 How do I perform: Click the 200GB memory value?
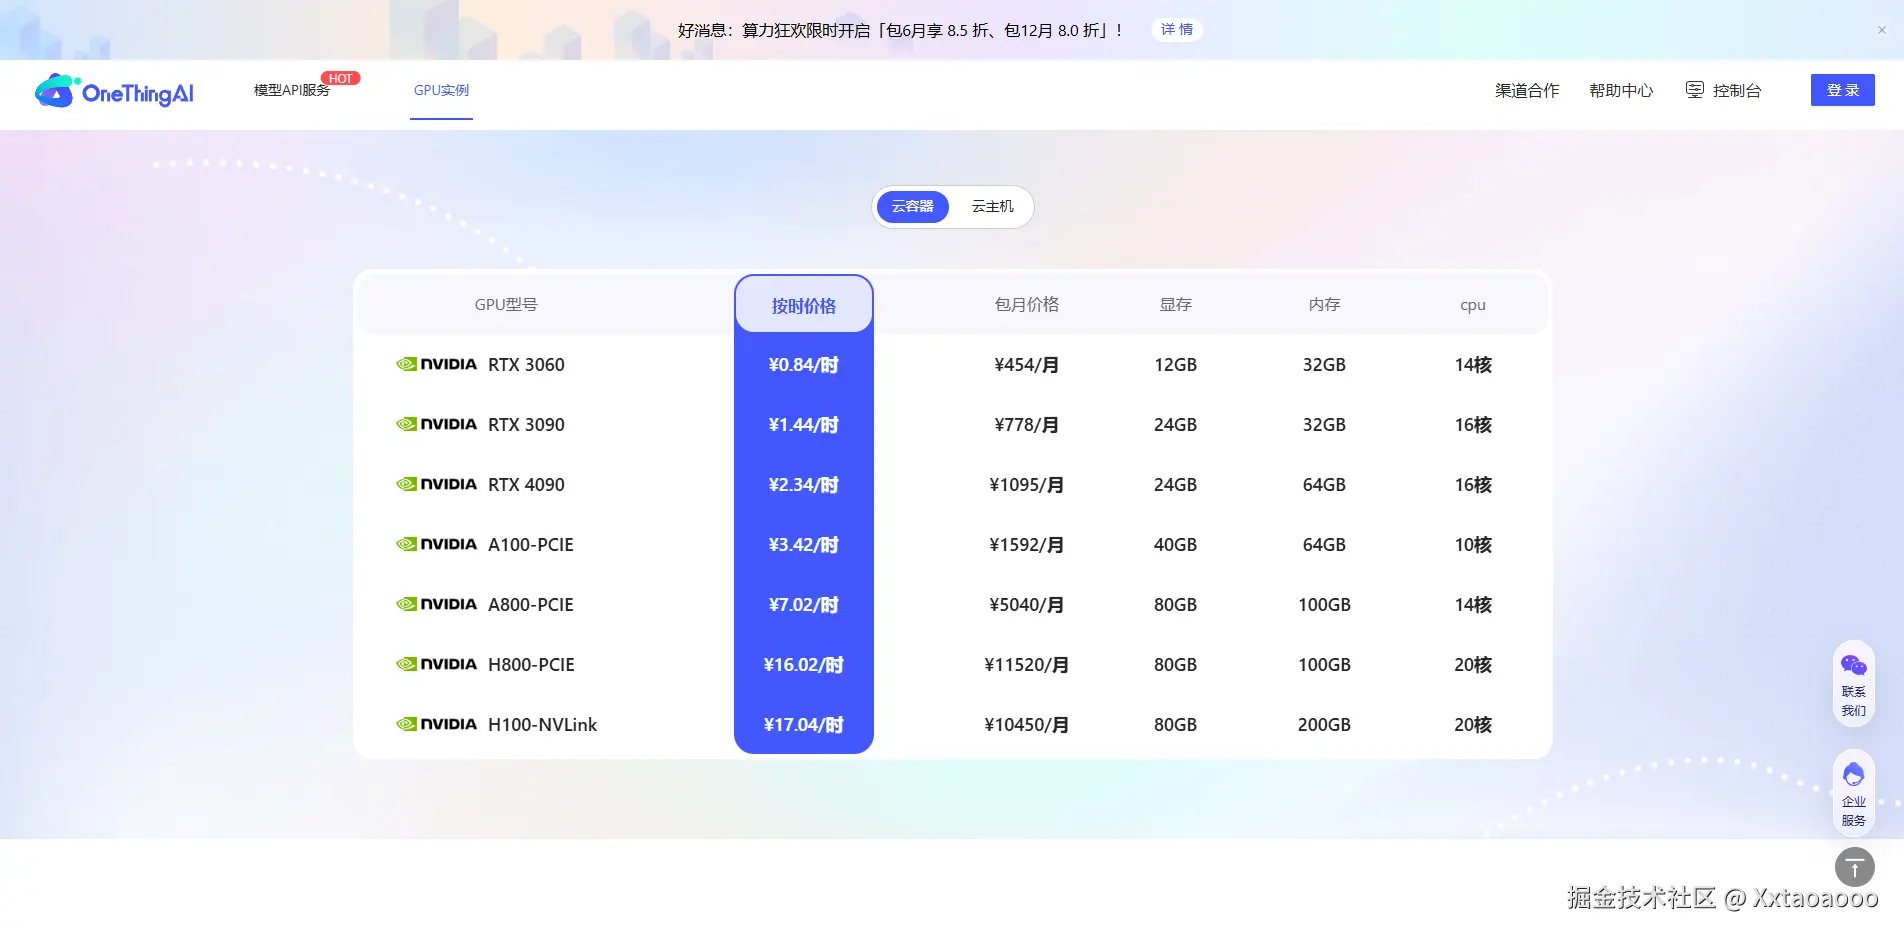click(1325, 725)
